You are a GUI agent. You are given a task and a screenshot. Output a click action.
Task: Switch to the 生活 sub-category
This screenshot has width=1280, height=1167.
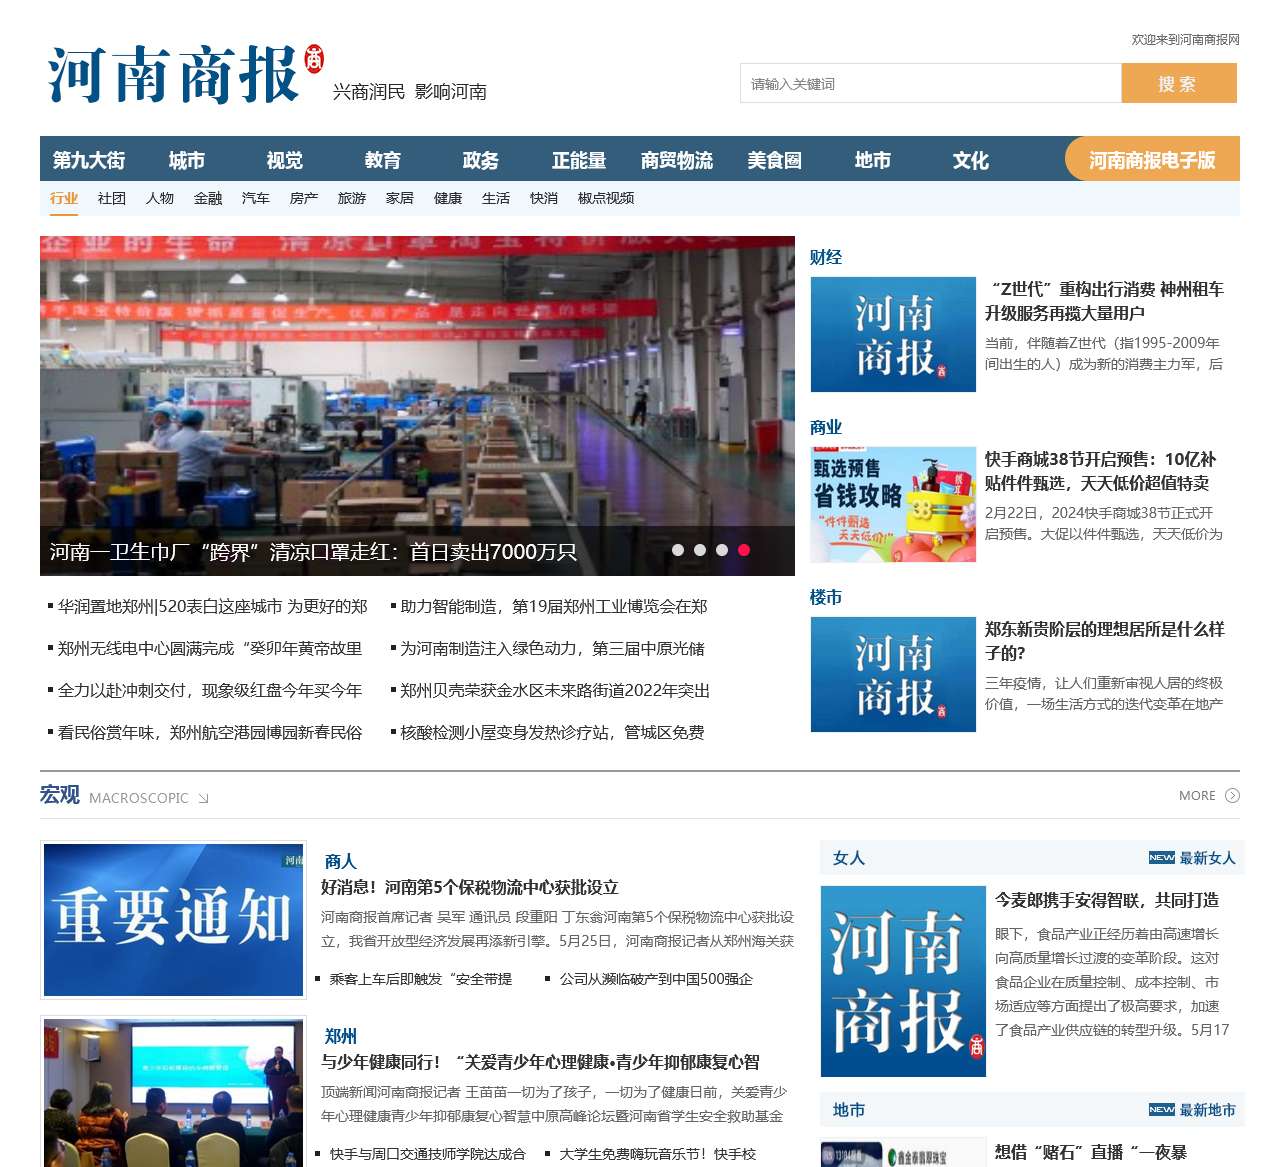tap(496, 198)
